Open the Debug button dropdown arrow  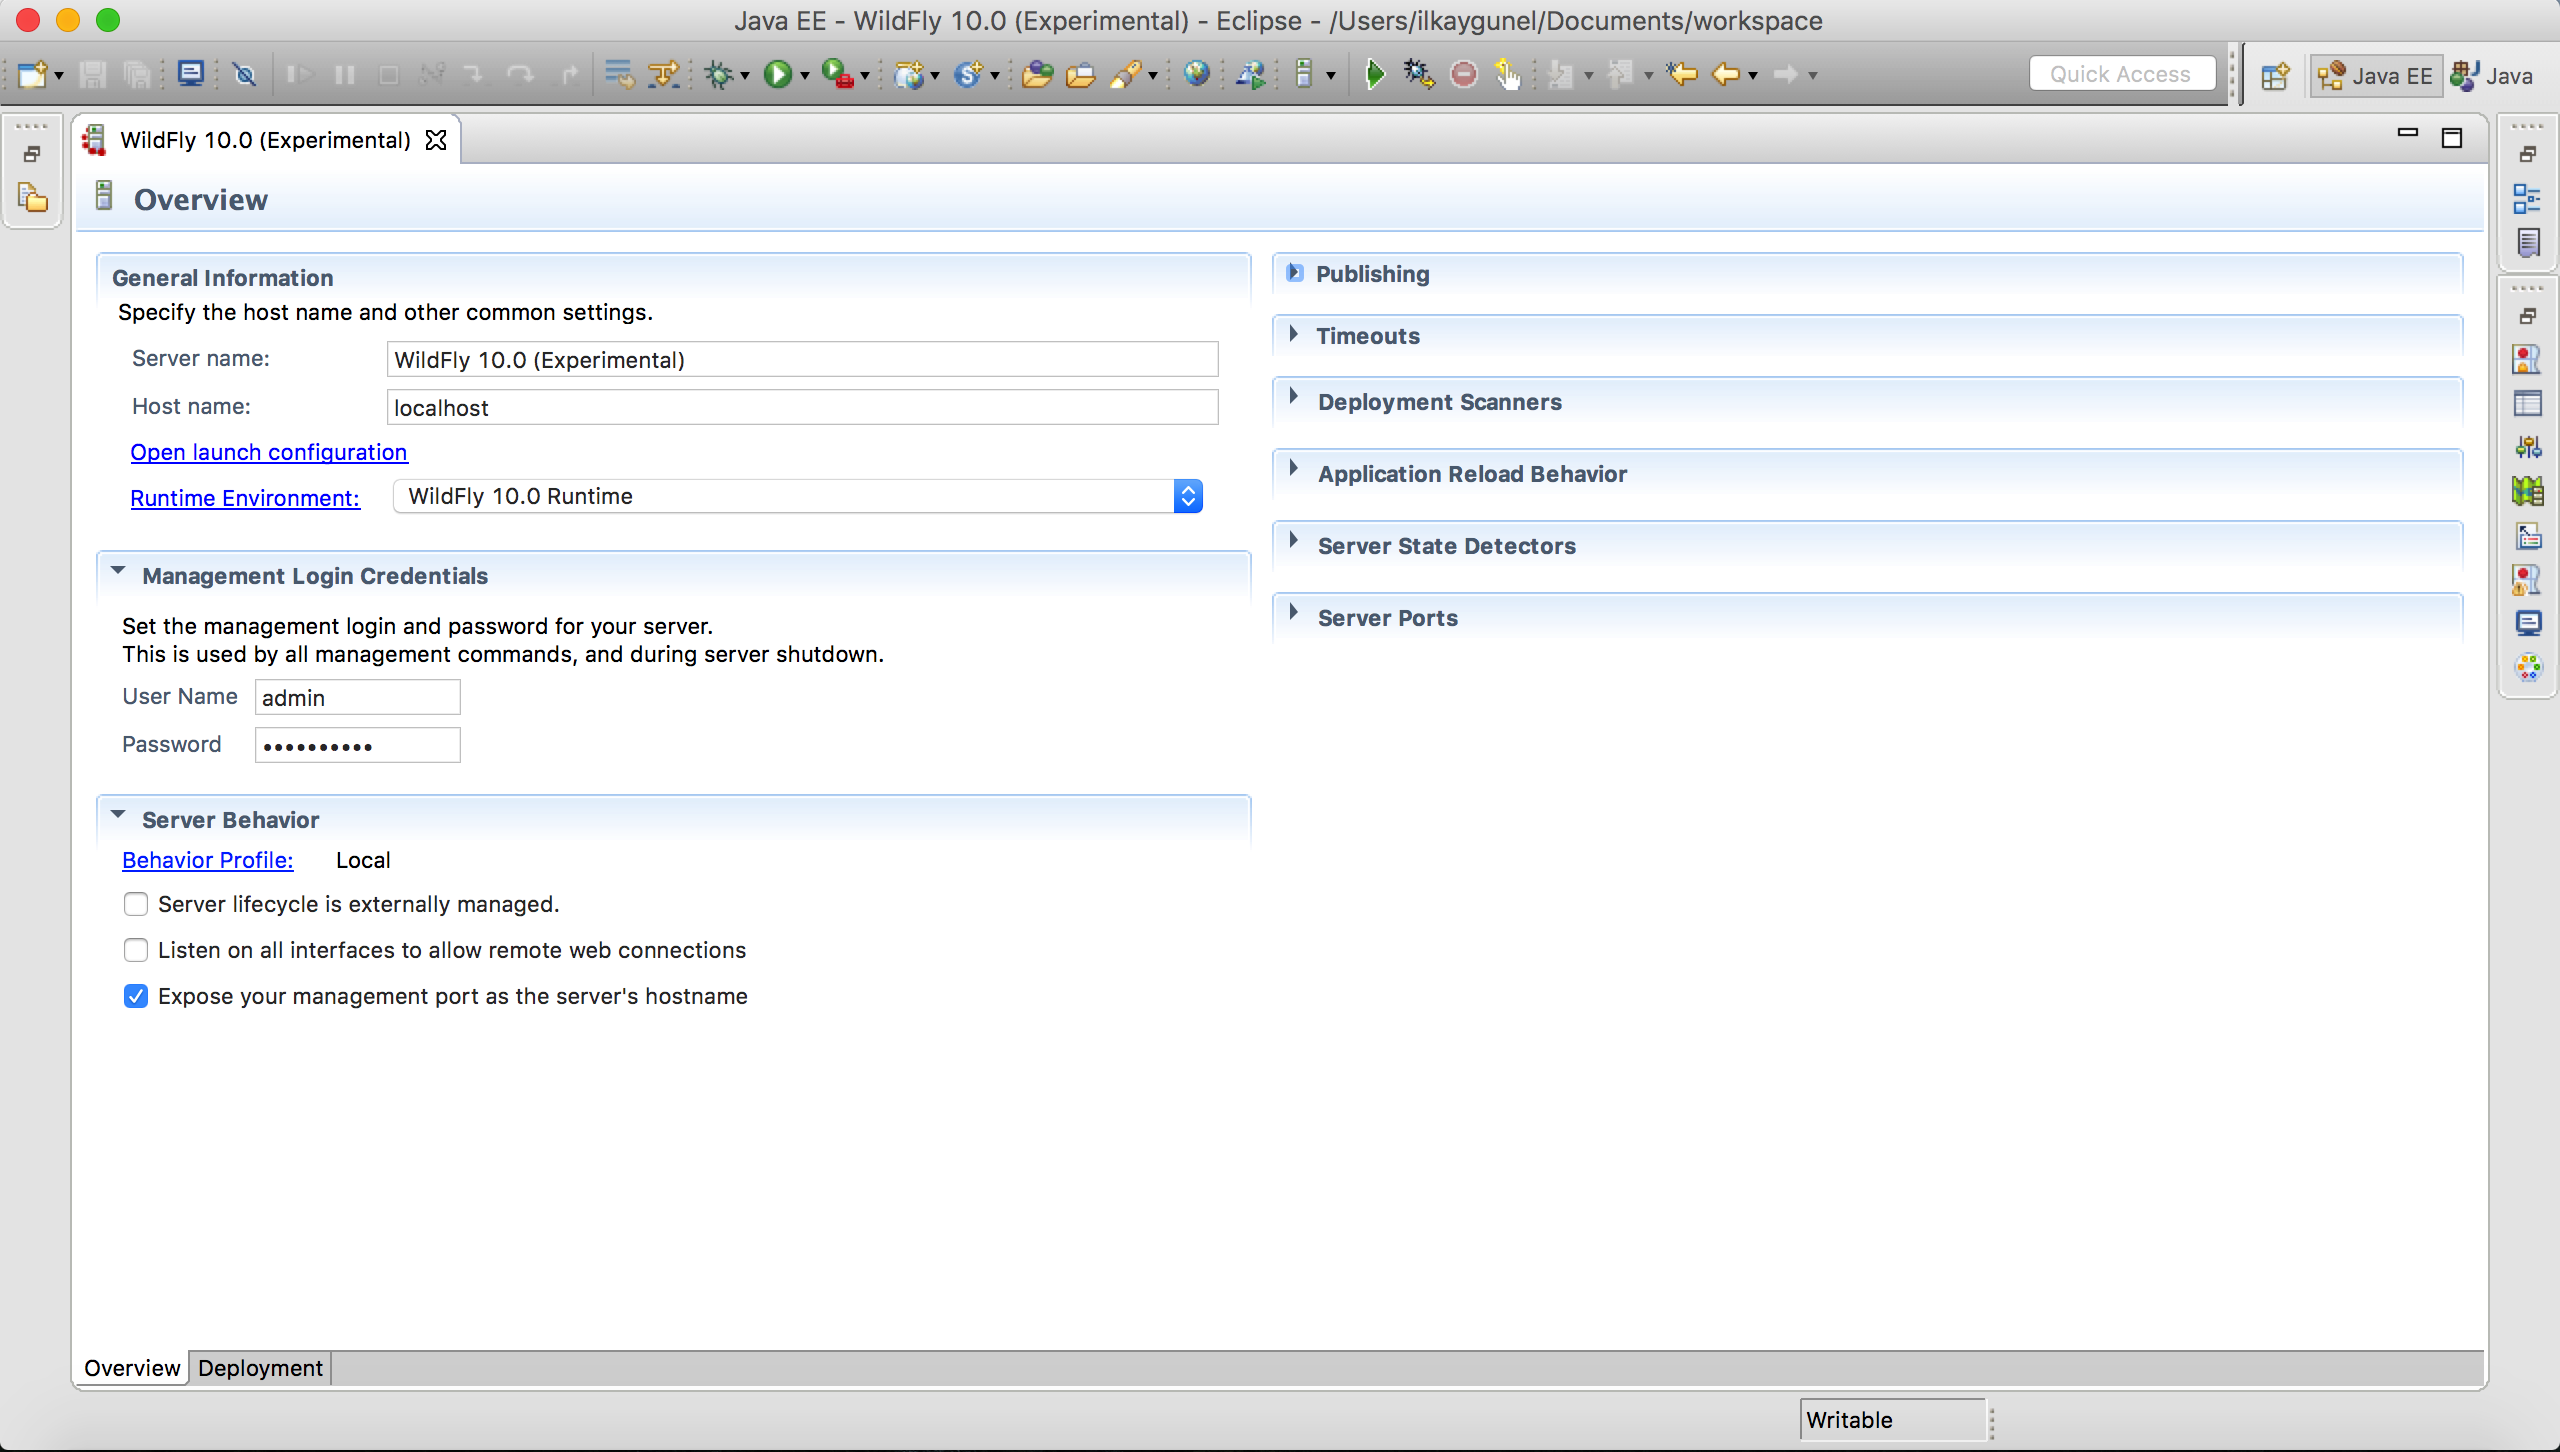[745, 76]
